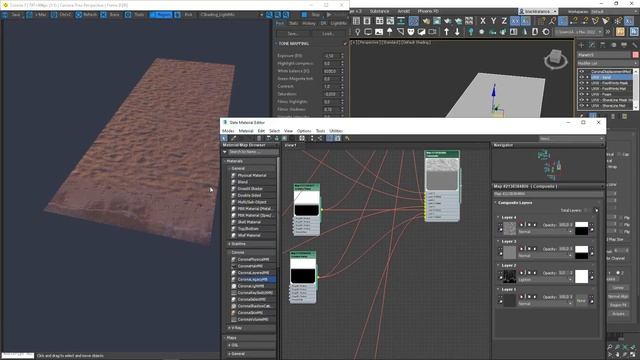Click the Pick tool in Corona frame buffer
This screenshot has width=640, height=360.
point(184,15)
